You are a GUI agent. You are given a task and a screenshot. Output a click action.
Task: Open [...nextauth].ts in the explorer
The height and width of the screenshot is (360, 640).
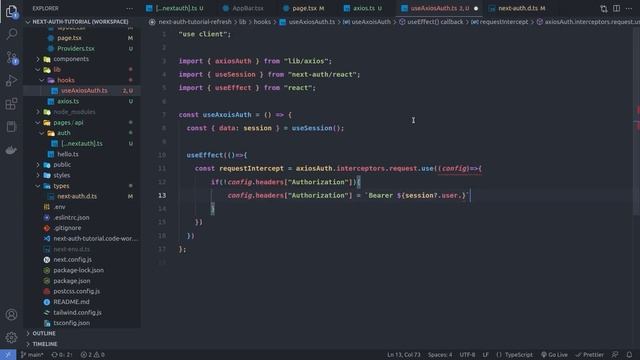coord(82,144)
